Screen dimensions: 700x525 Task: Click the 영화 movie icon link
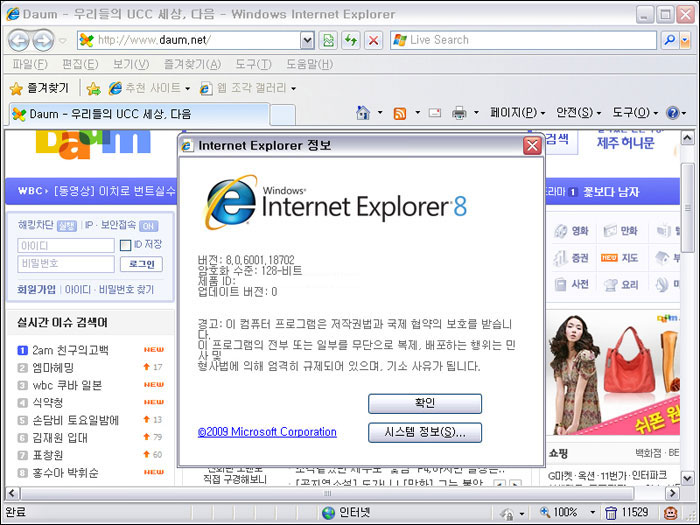pyautogui.click(x=571, y=231)
